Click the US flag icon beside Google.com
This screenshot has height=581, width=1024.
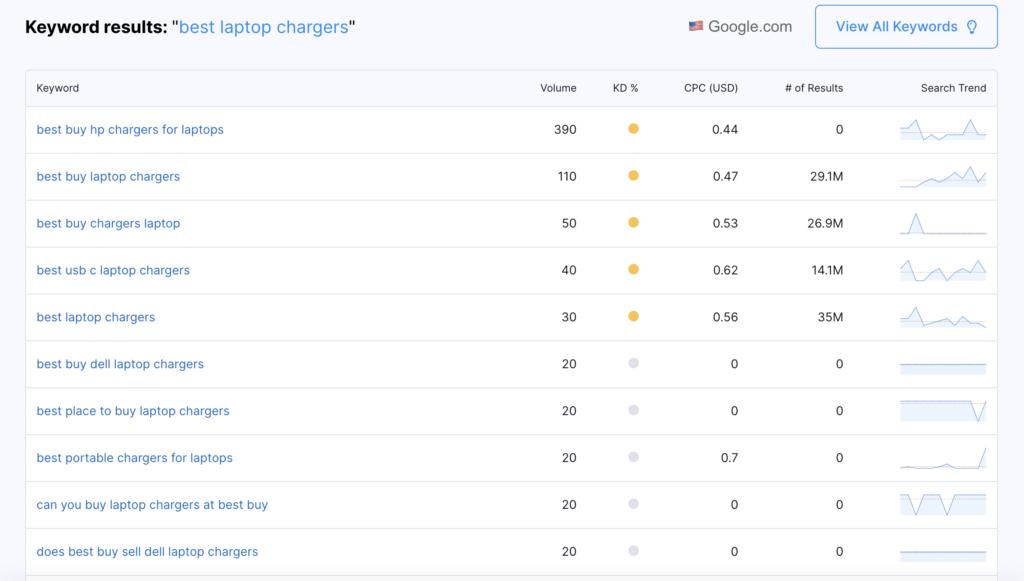point(696,26)
